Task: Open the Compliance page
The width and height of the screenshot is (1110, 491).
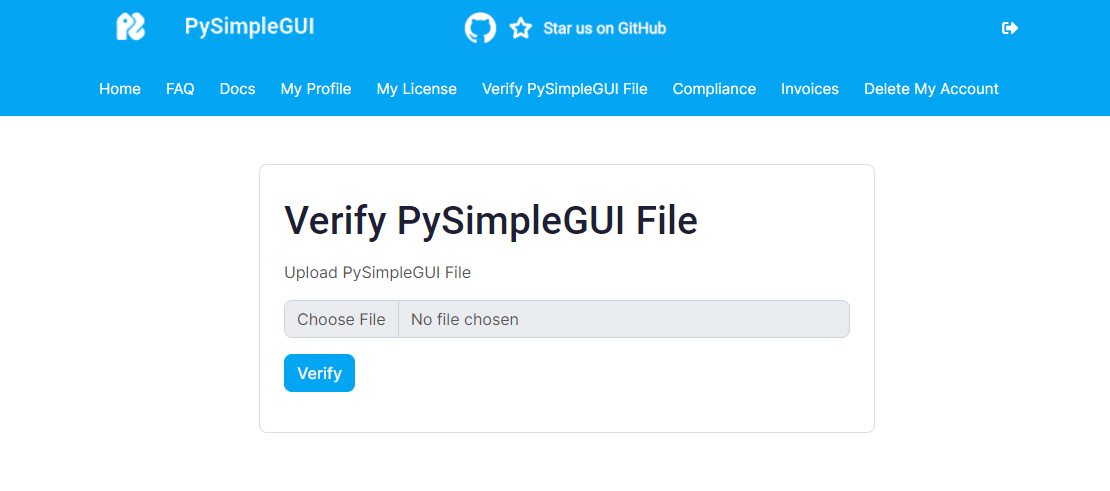Action: 714,89
